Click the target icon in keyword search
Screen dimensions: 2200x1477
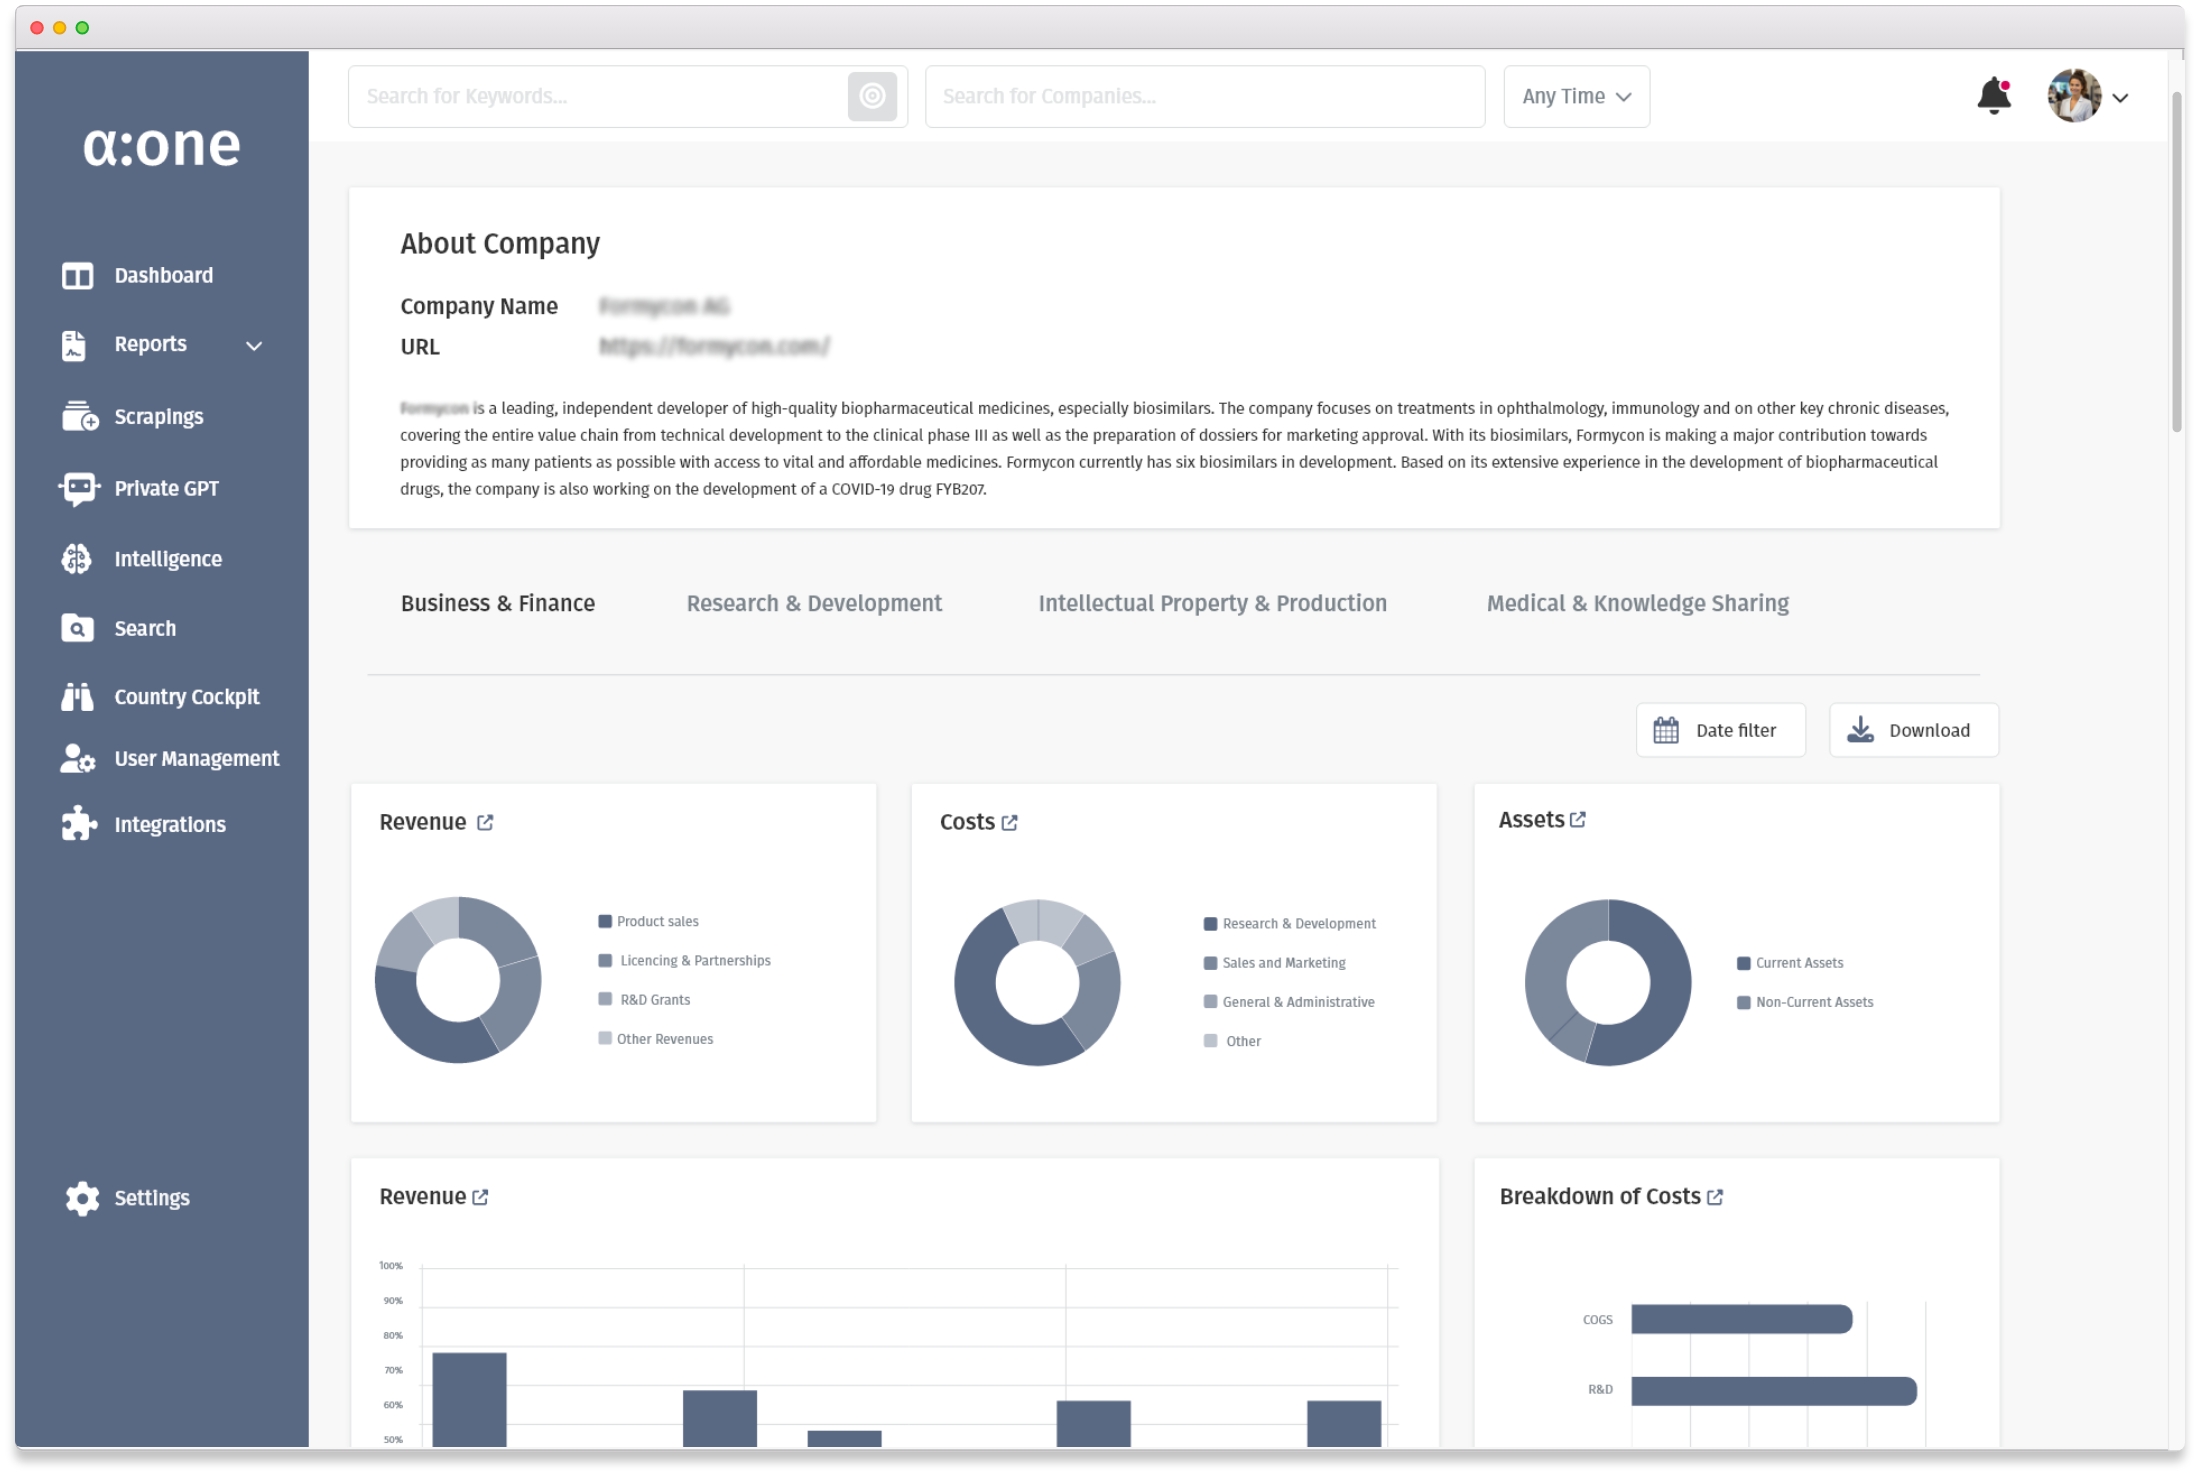tap(872, 96)
